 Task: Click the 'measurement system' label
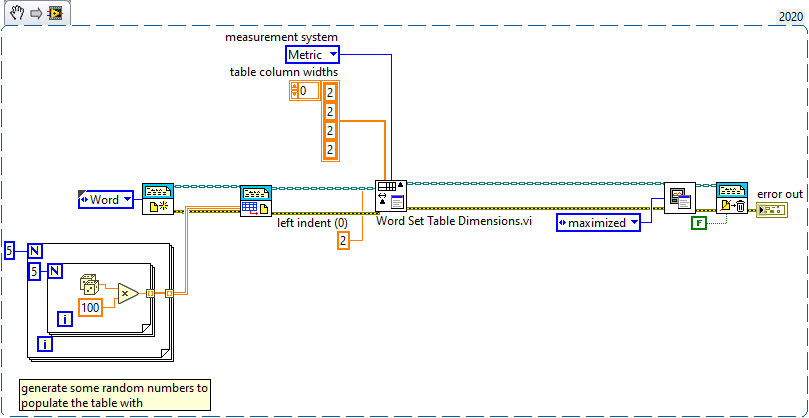click(282, 37)
